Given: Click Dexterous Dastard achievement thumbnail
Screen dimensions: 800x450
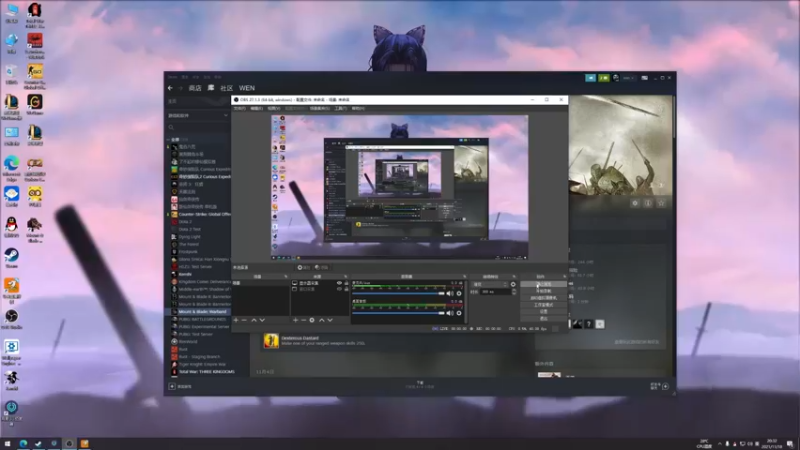Looking at the screenshot, I should click(271, 341).
